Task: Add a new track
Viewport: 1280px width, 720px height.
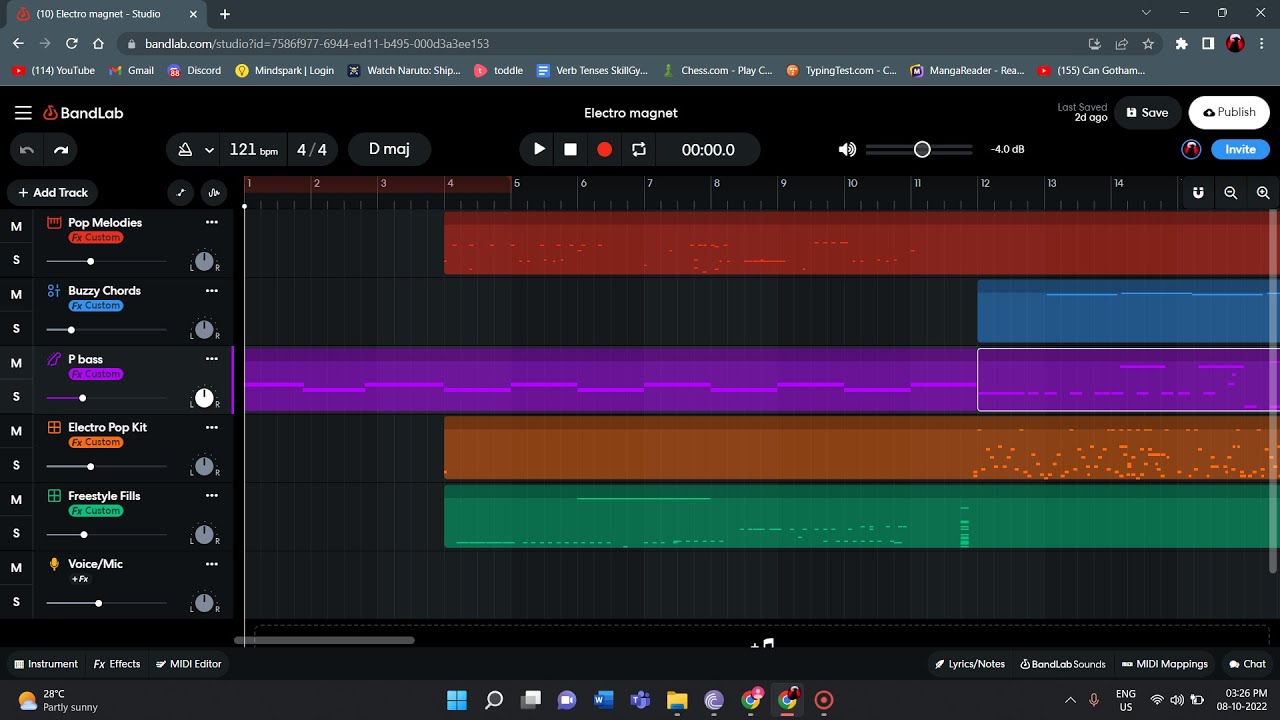Action: point(52,193)
